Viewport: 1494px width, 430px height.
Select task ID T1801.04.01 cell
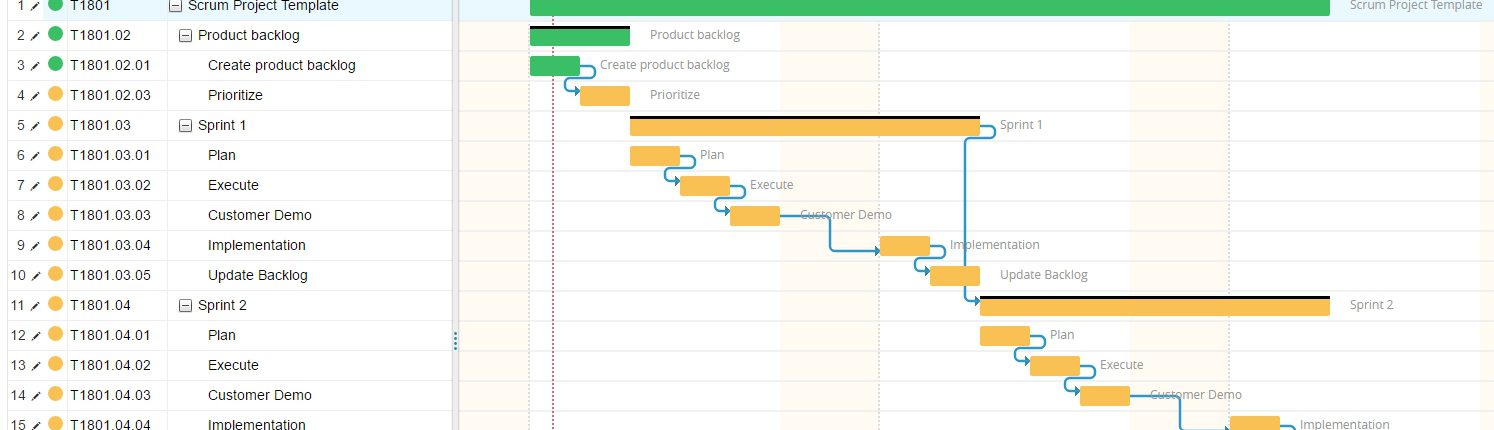(110, 336)
